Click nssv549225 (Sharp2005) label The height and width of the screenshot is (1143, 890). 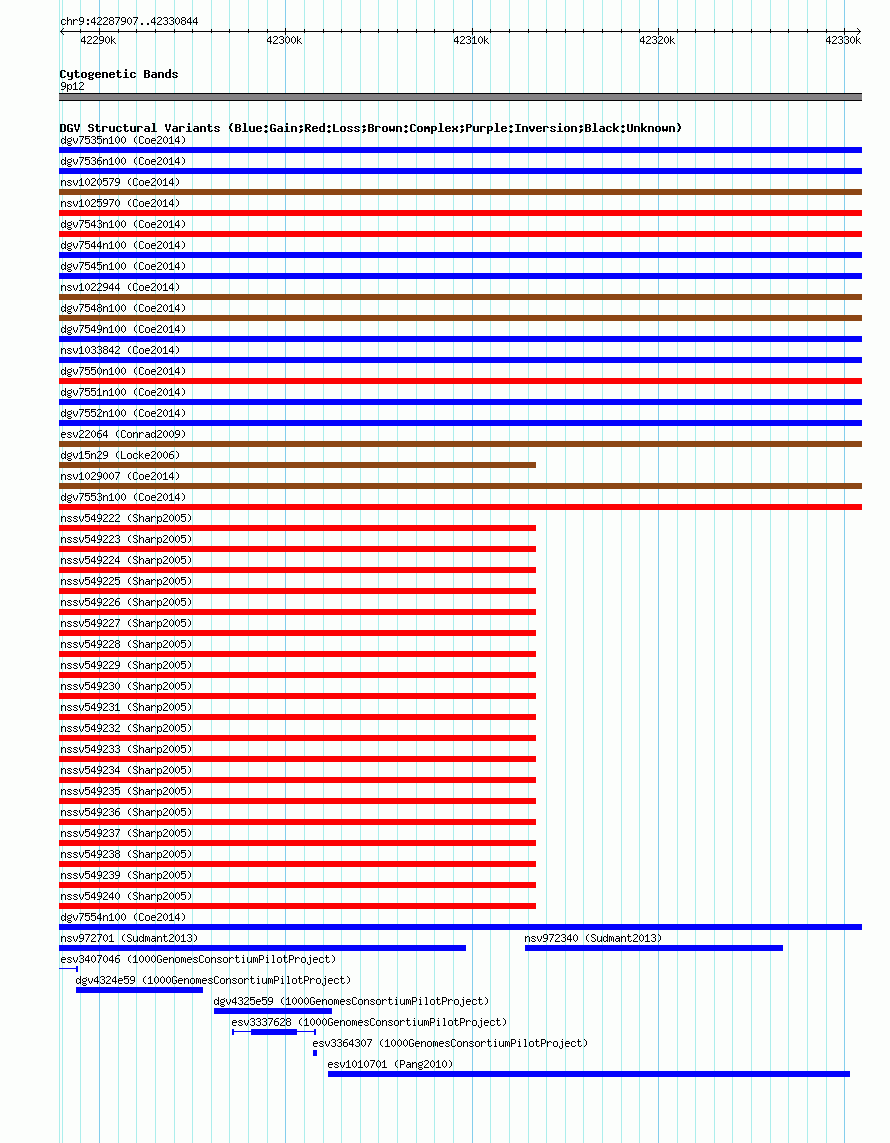pos(126,582)
